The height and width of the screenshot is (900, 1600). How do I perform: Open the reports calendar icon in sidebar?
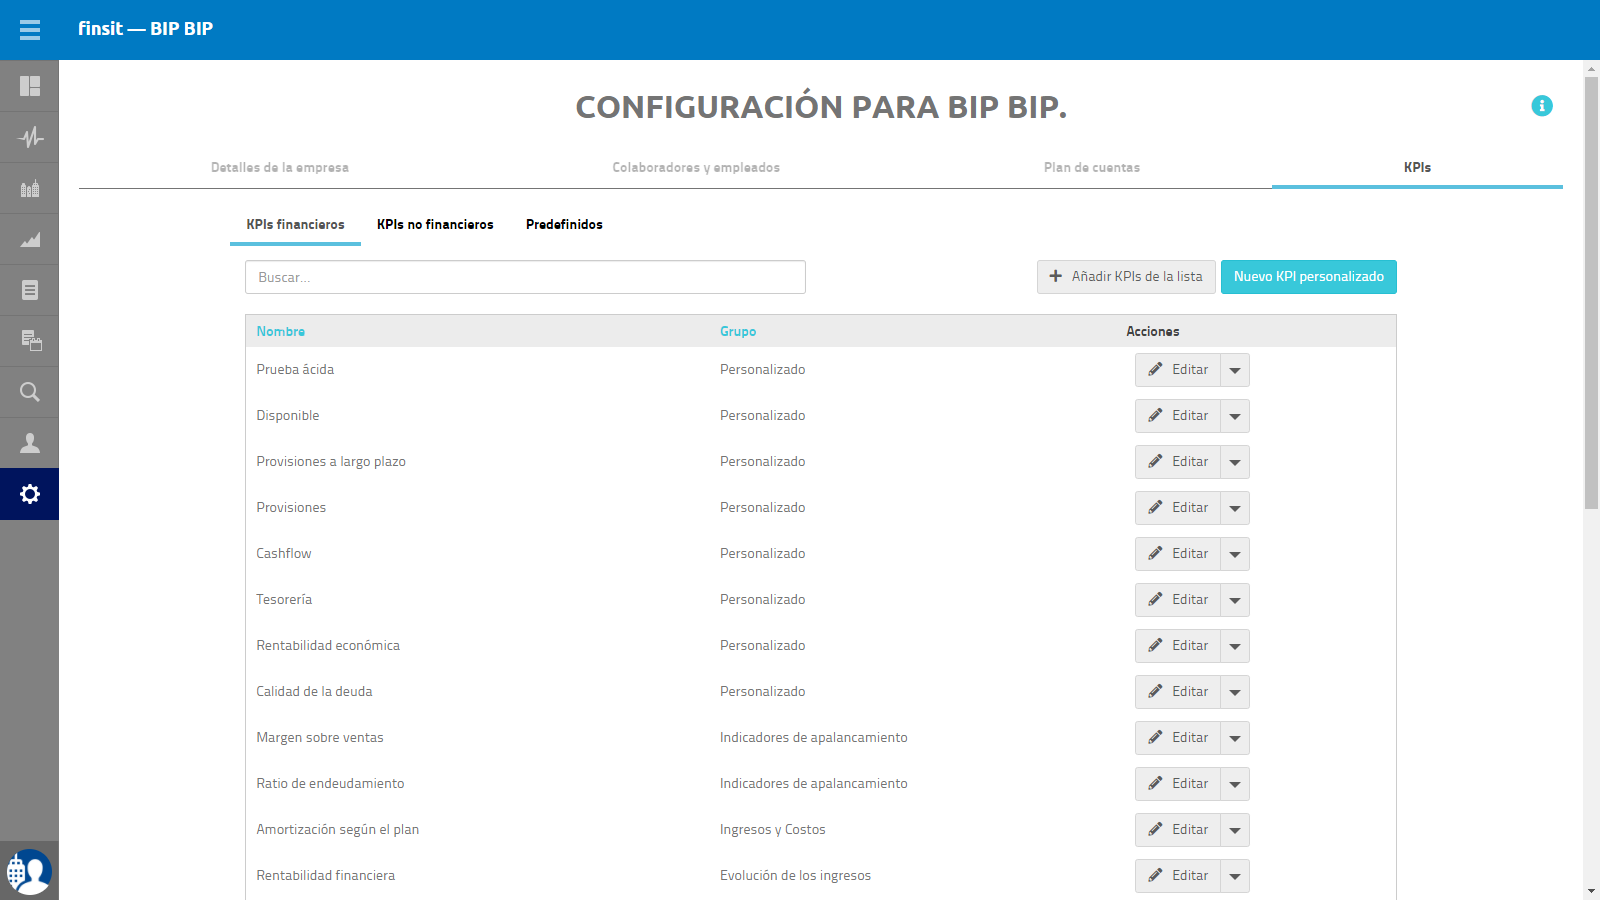coord(30,341)
